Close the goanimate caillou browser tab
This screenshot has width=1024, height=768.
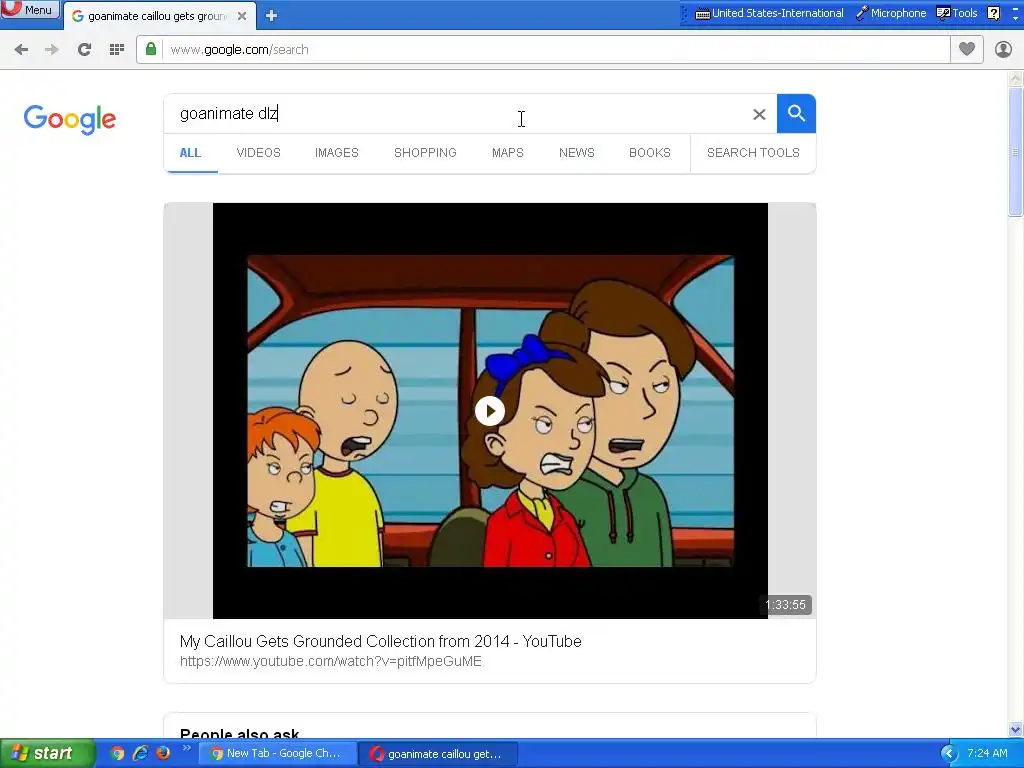point(242,16)
